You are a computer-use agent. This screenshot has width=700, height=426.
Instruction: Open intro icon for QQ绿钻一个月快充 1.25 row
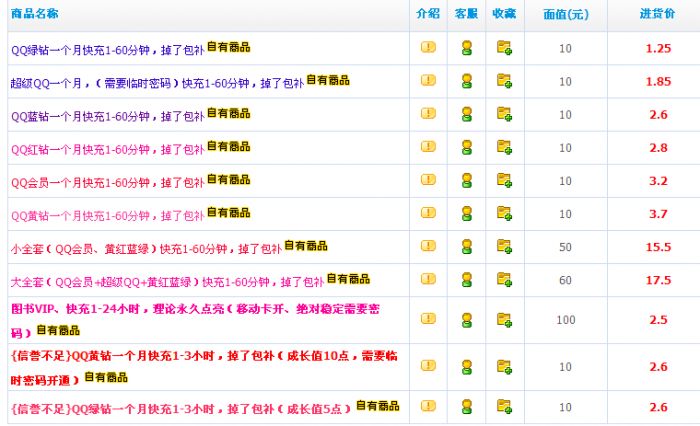[x=428, y=47]
